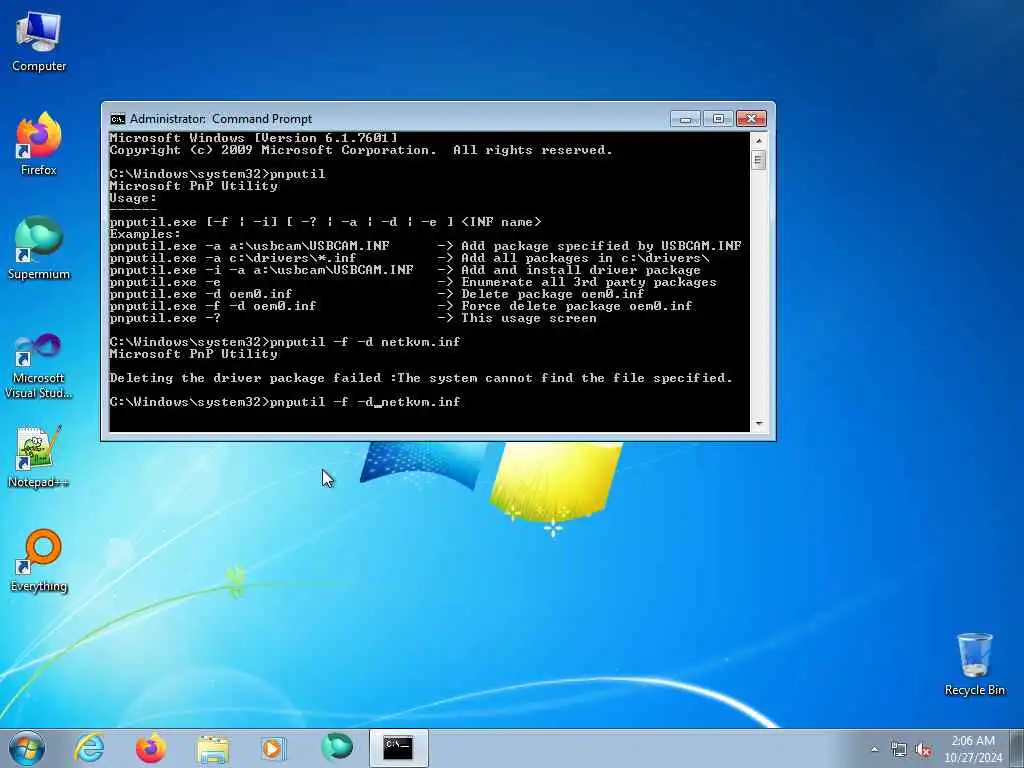The image size is (1024, 768).
Task: Click the 'Deleting the driver package failed' message
Action: tap(421, 378)
